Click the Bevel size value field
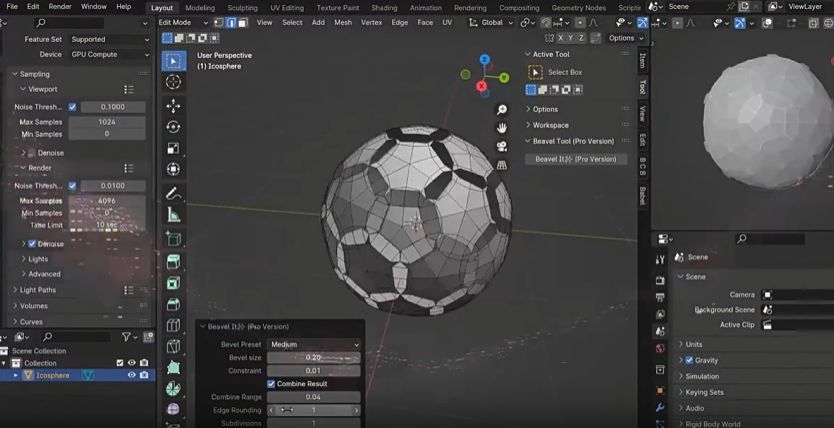This screenshot has width=834, height=428. [x=314, y=357]
